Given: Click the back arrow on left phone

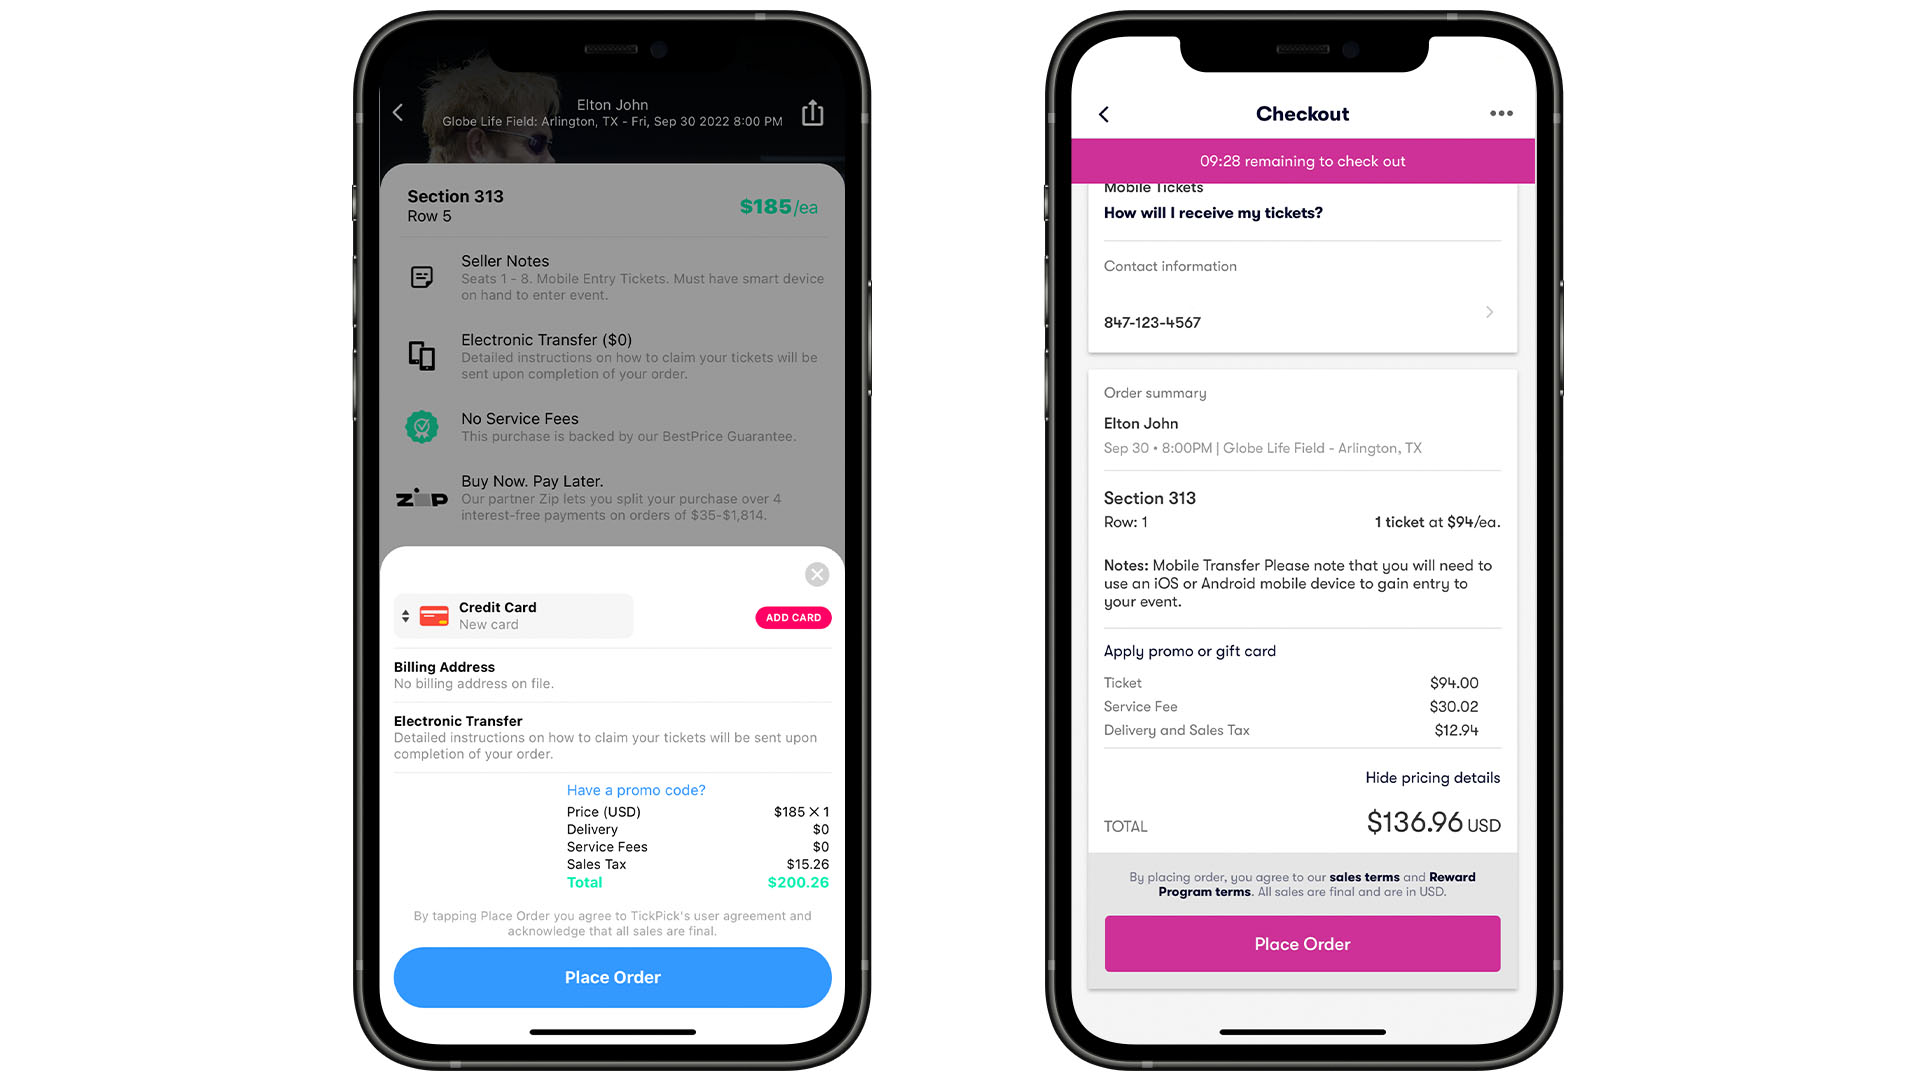Looking at the screenshot, I should click(400, 111).
